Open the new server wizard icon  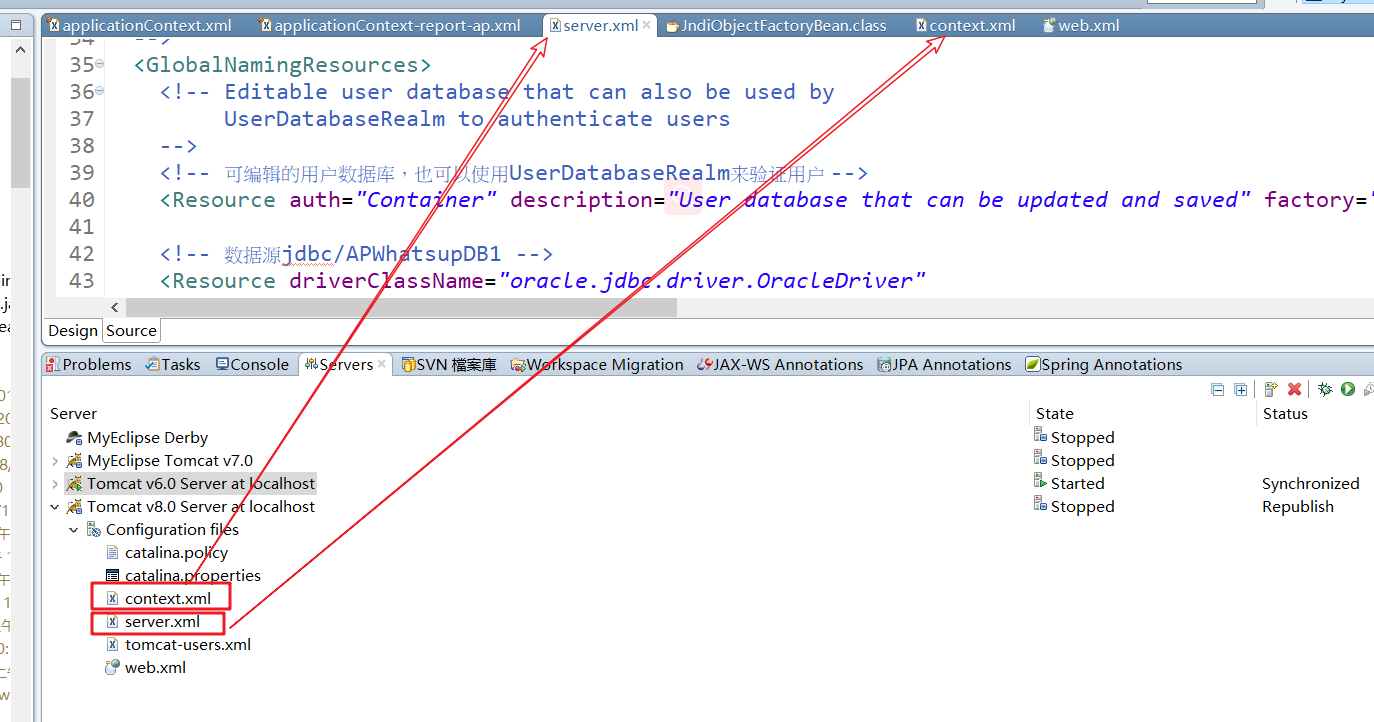pyautogui.click(x=1270, y=389)
